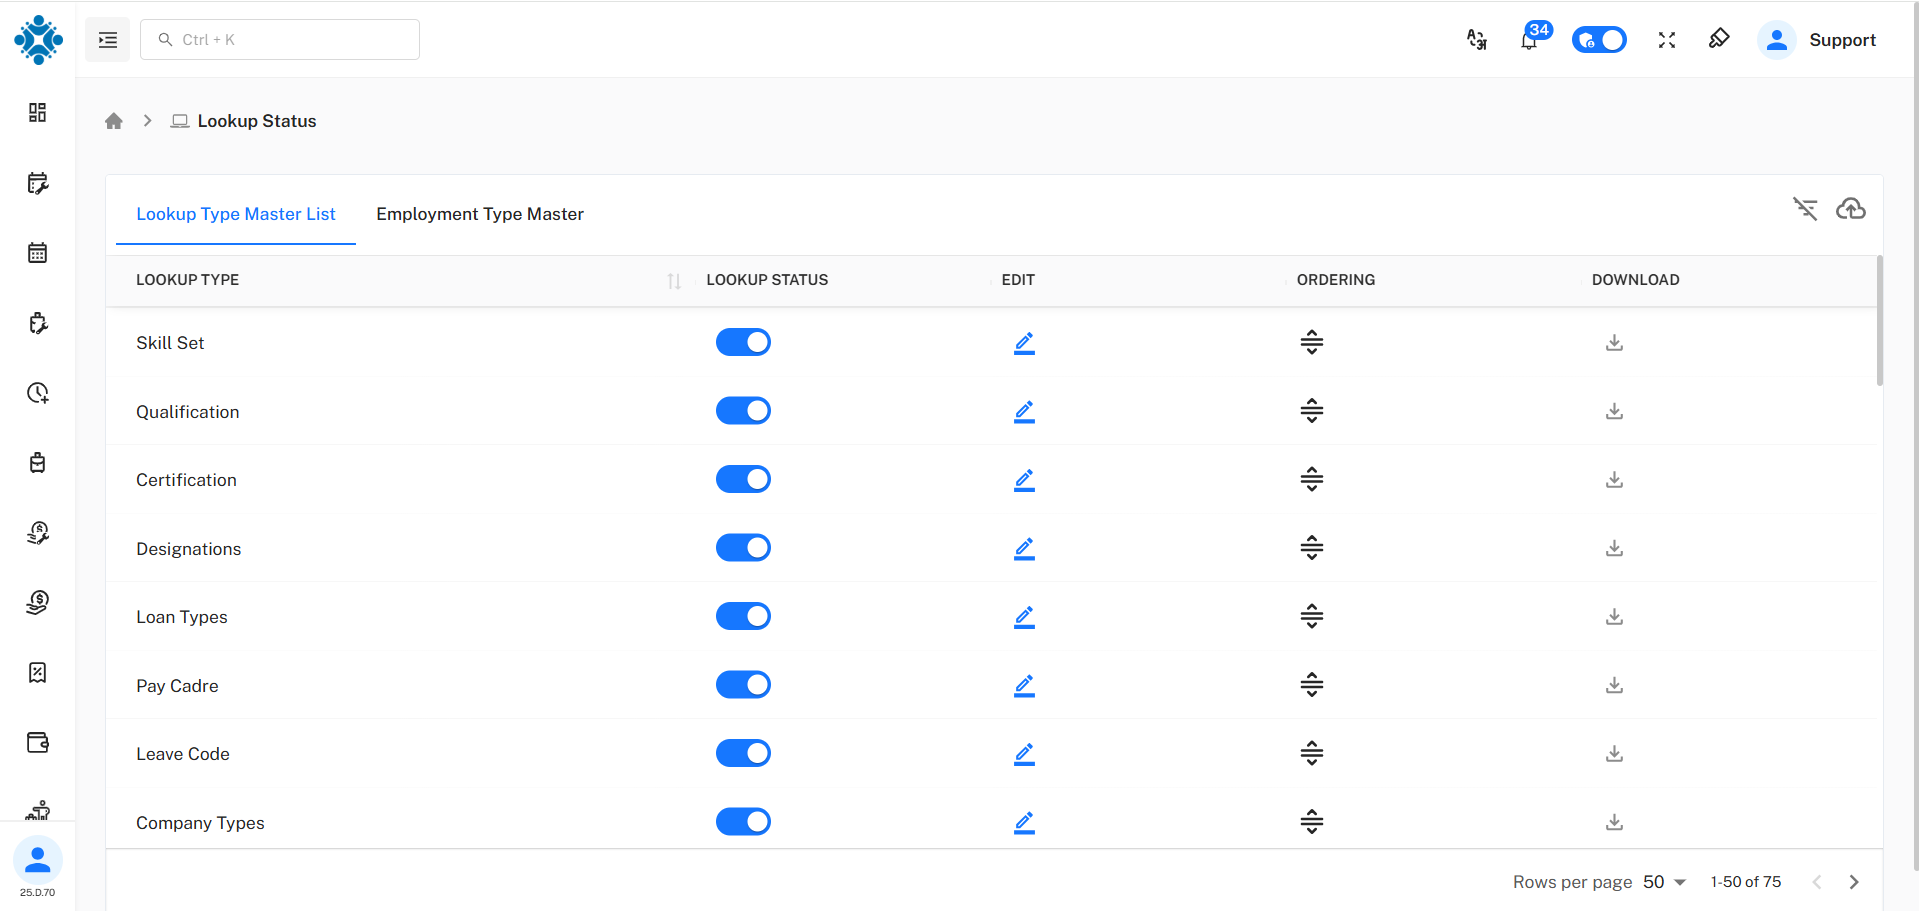This screenshot has height=911, width=1919.
Task: Click the cloud export icon above the table
Action: (x=1851, y=209)
